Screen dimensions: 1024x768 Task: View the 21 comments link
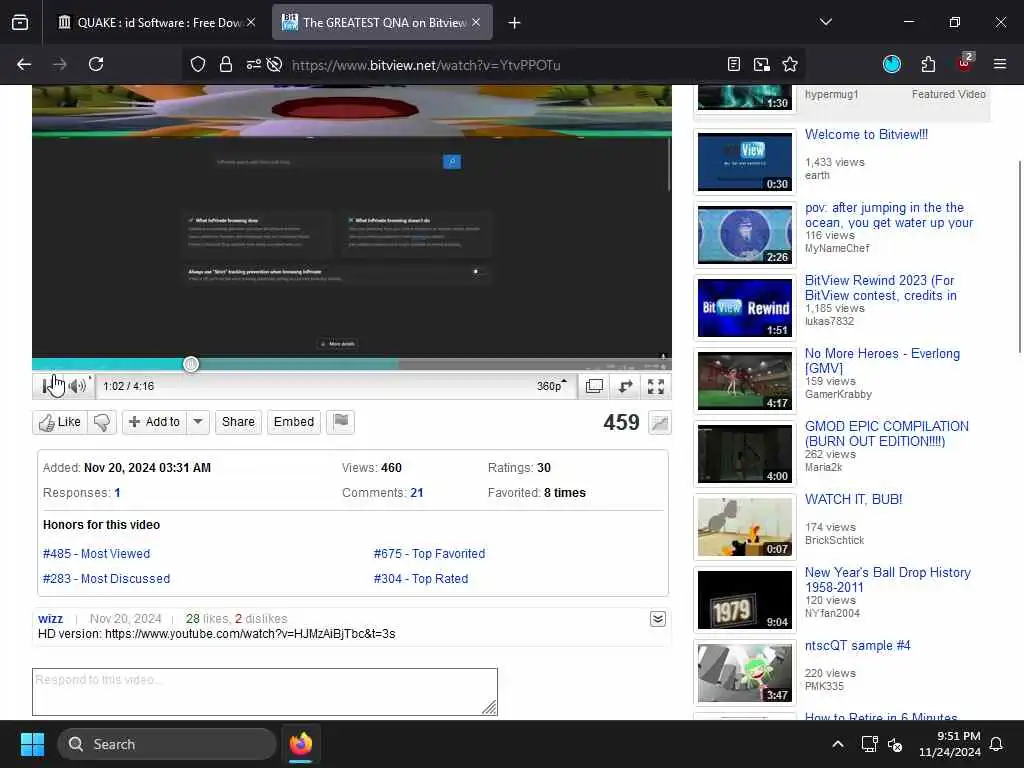point(417,493)
